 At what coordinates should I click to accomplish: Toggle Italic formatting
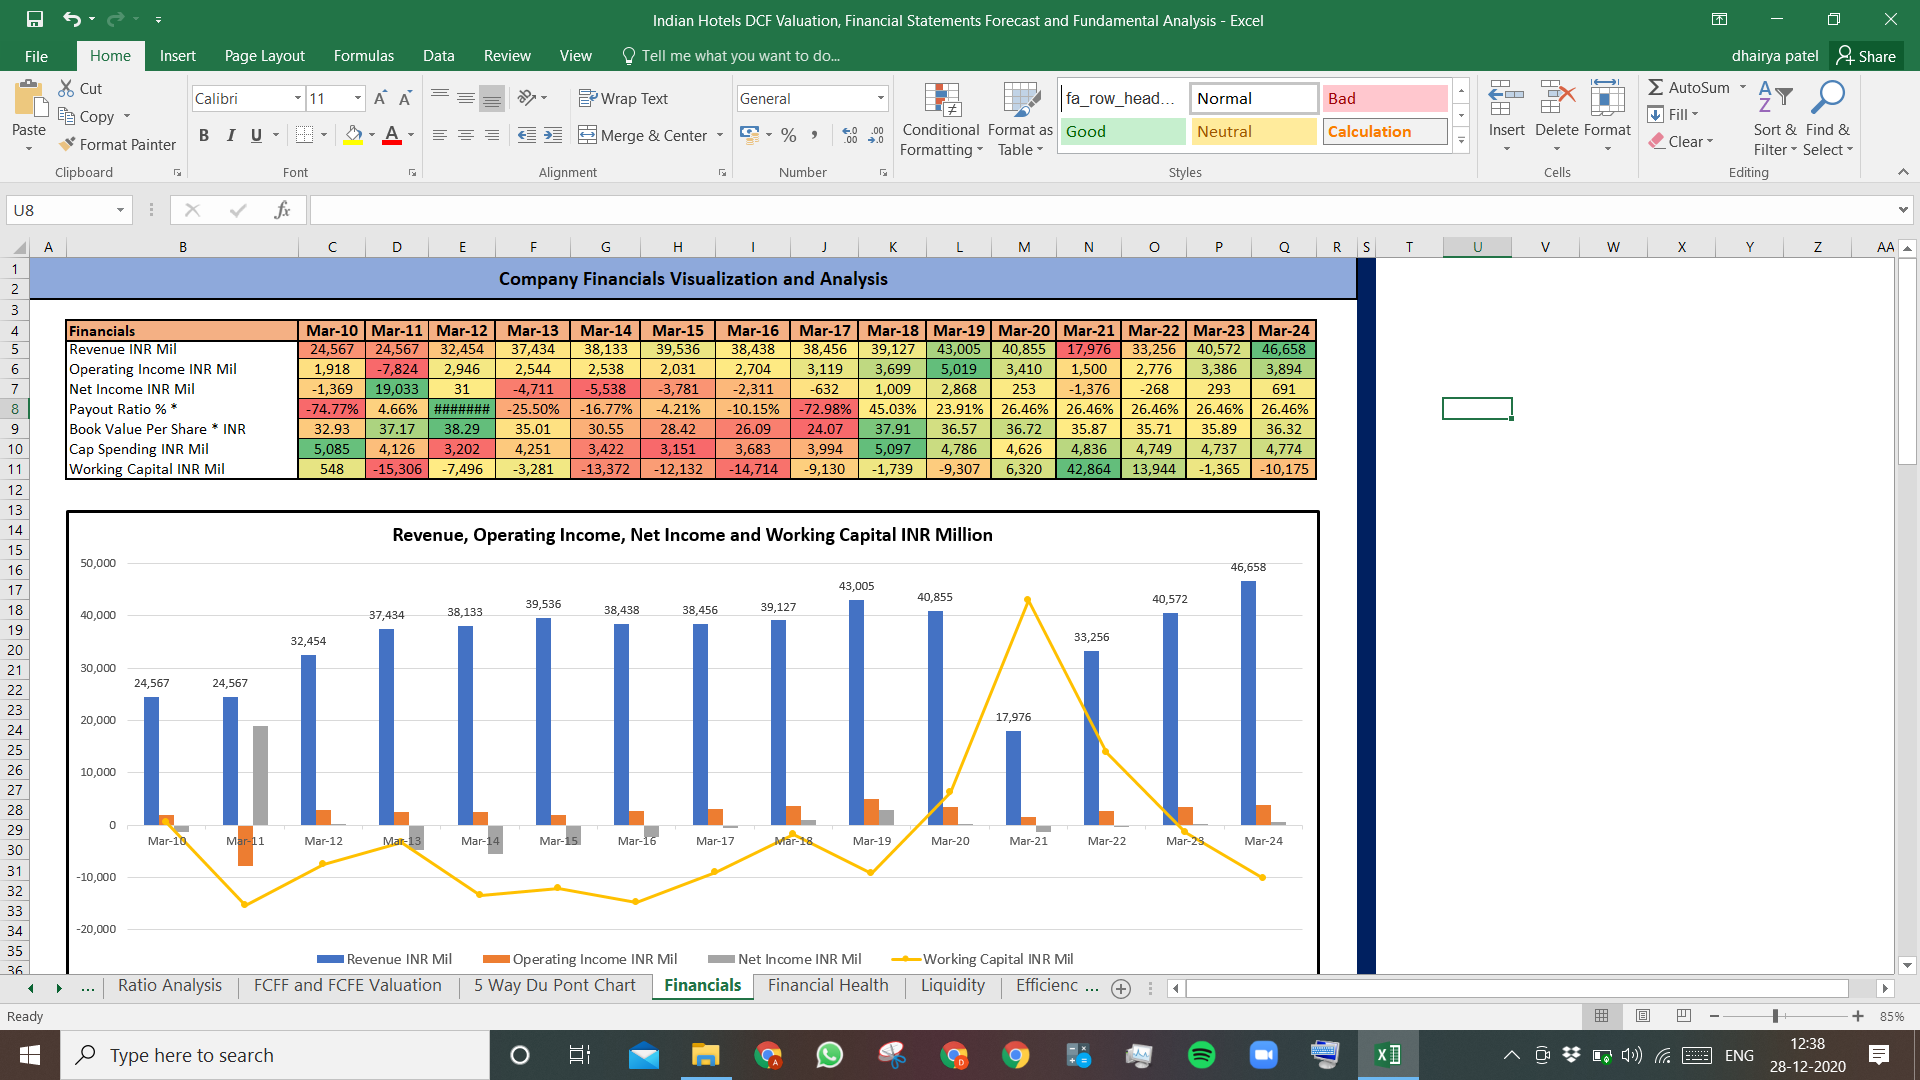click(230, 135)
